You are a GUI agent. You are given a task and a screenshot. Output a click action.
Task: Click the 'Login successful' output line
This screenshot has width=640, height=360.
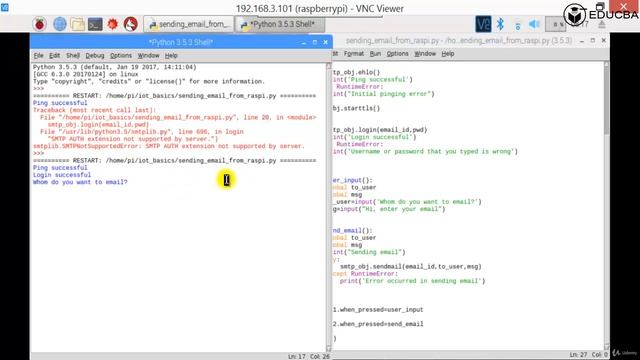[x=62, y=175]
